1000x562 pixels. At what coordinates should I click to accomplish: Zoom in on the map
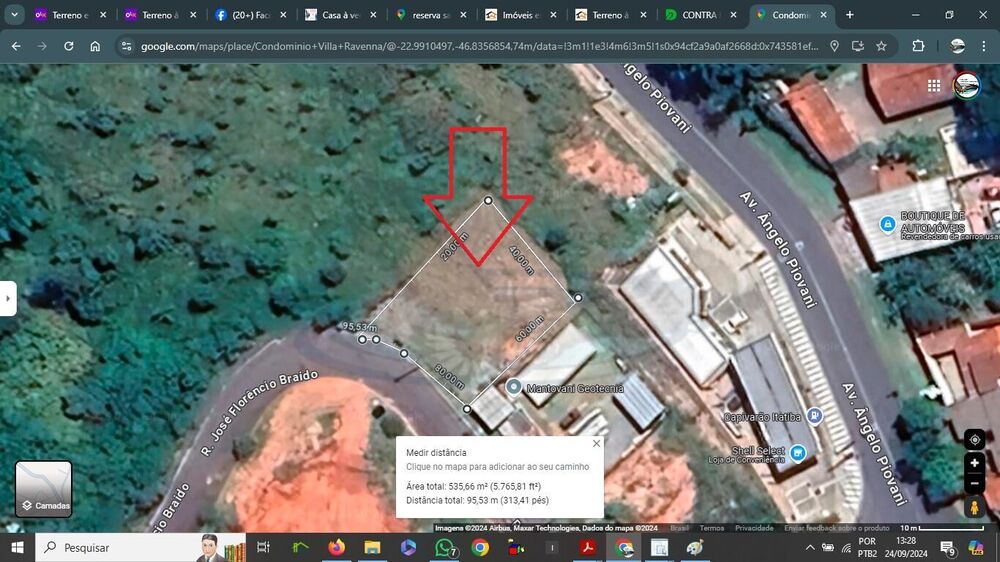point(975,463)
